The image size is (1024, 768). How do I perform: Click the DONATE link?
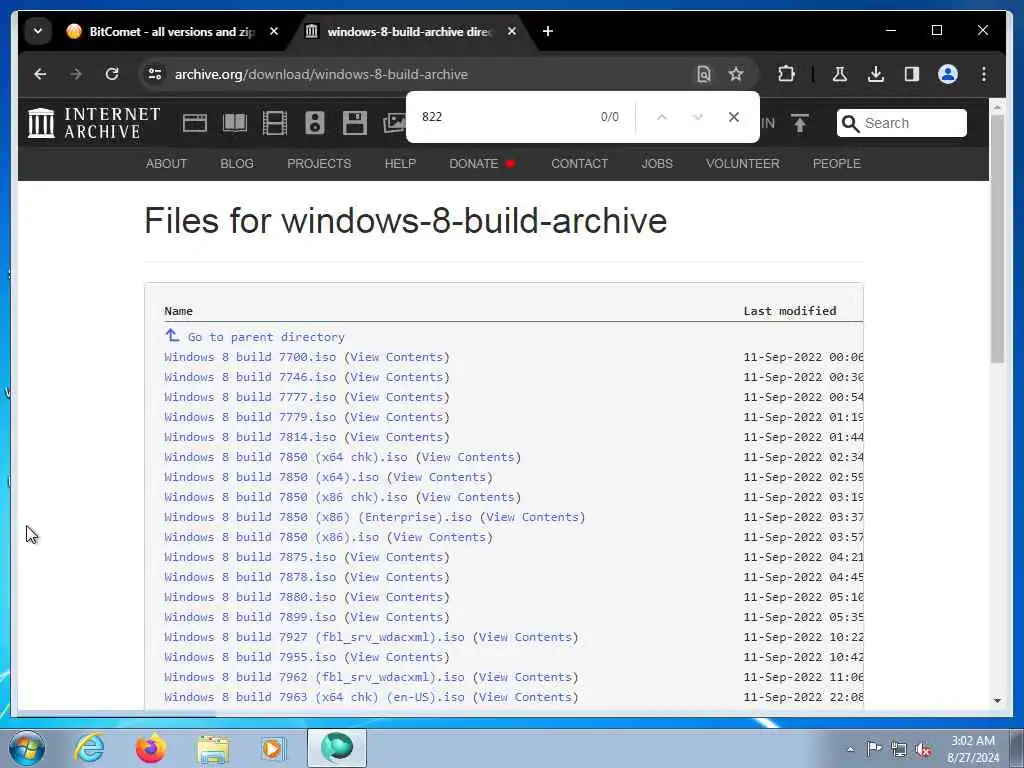tap(482, 164)
